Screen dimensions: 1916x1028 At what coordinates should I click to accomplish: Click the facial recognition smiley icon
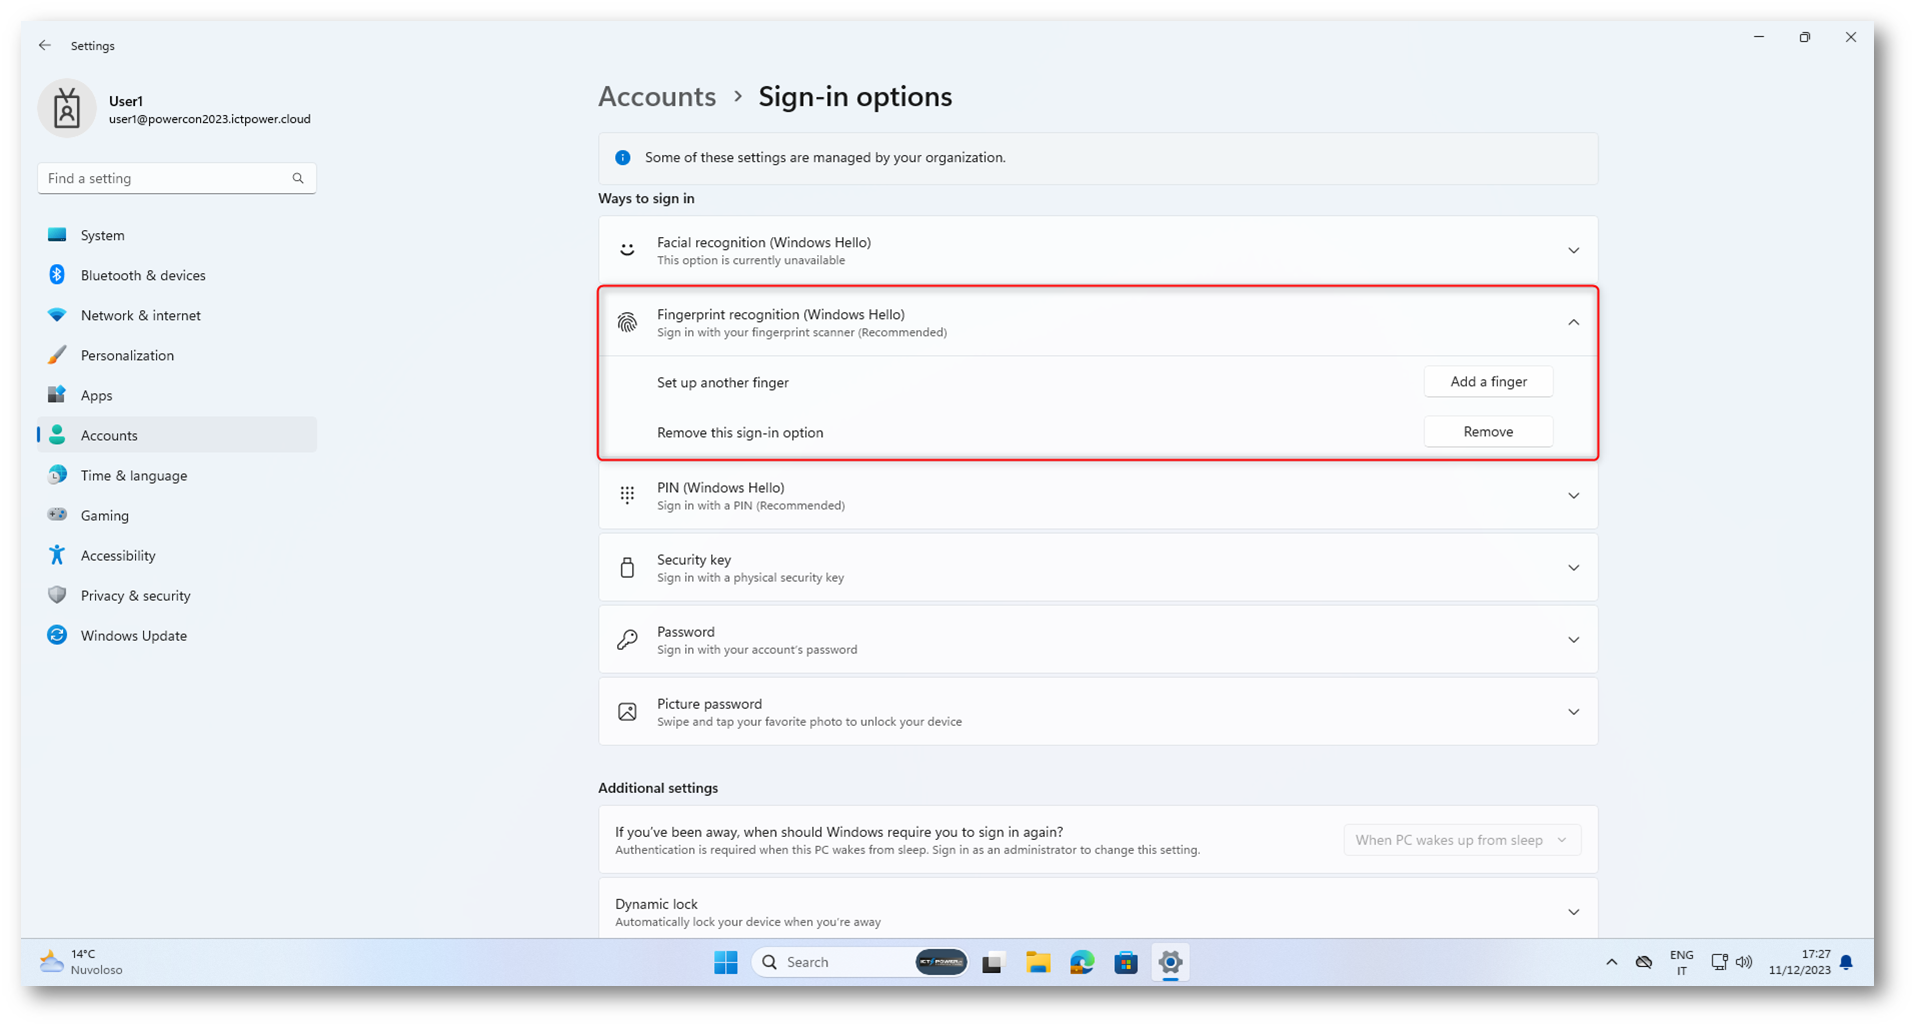[x=627, y=250]
